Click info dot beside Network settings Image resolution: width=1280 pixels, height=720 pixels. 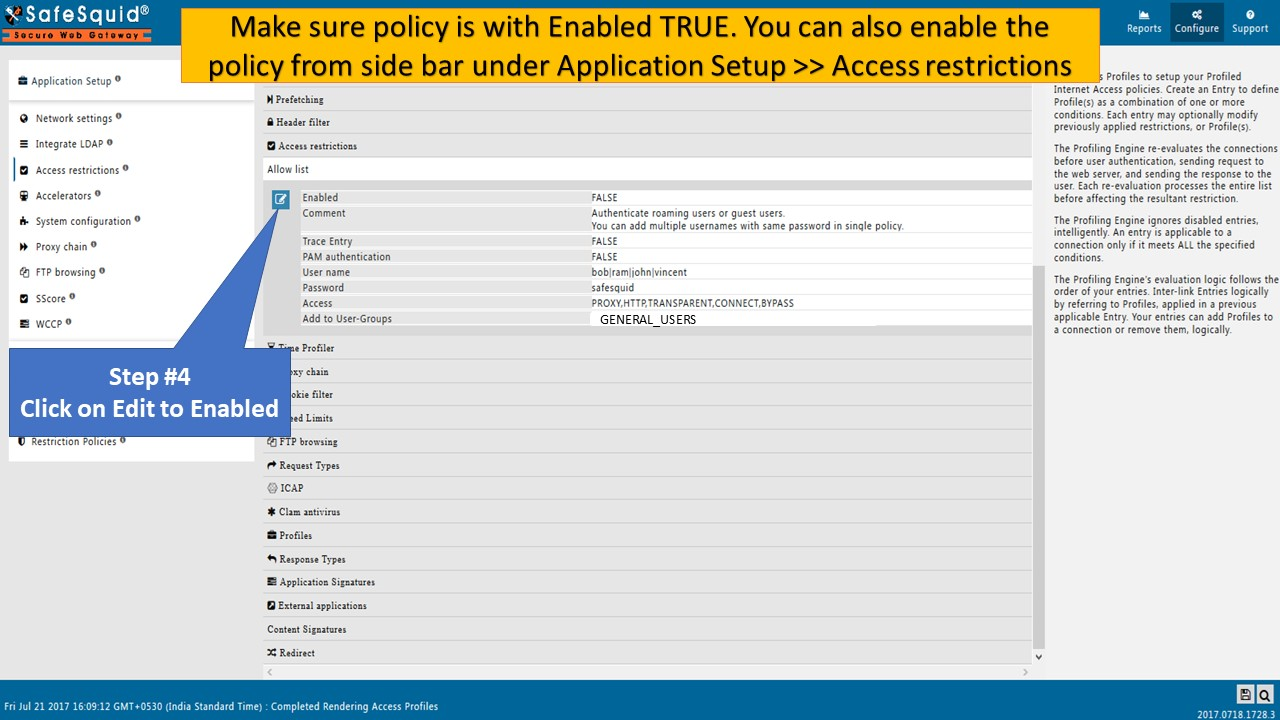click(118, 116)
